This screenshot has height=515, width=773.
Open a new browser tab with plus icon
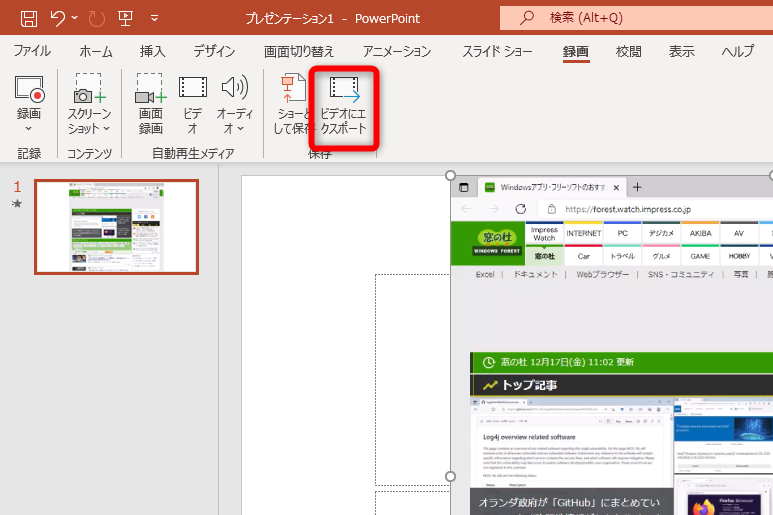click(637, 187)
